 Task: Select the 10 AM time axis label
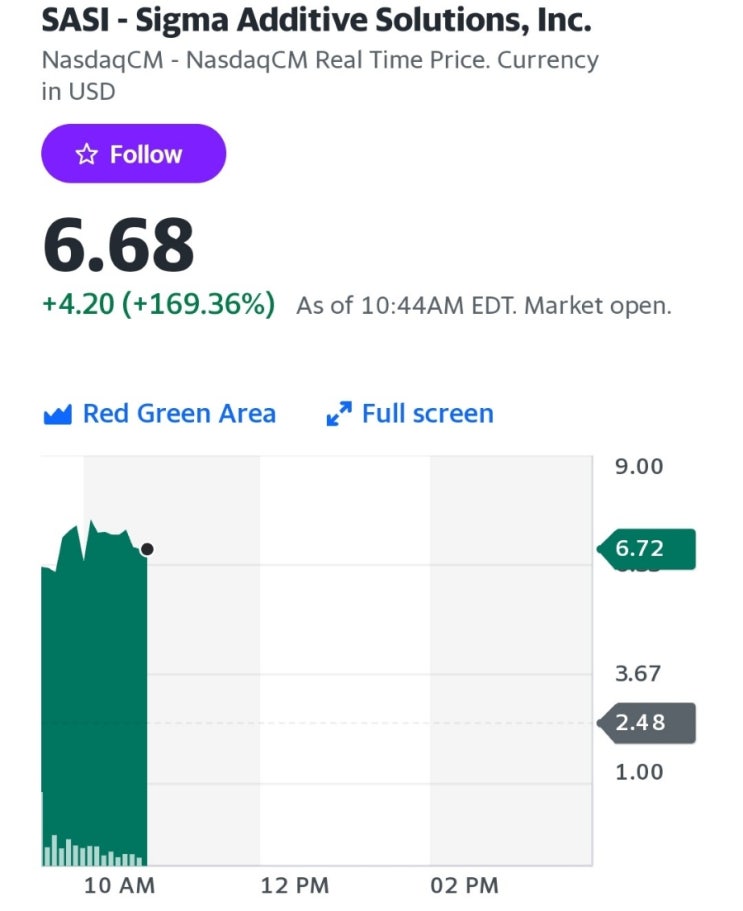coord(120,885)
